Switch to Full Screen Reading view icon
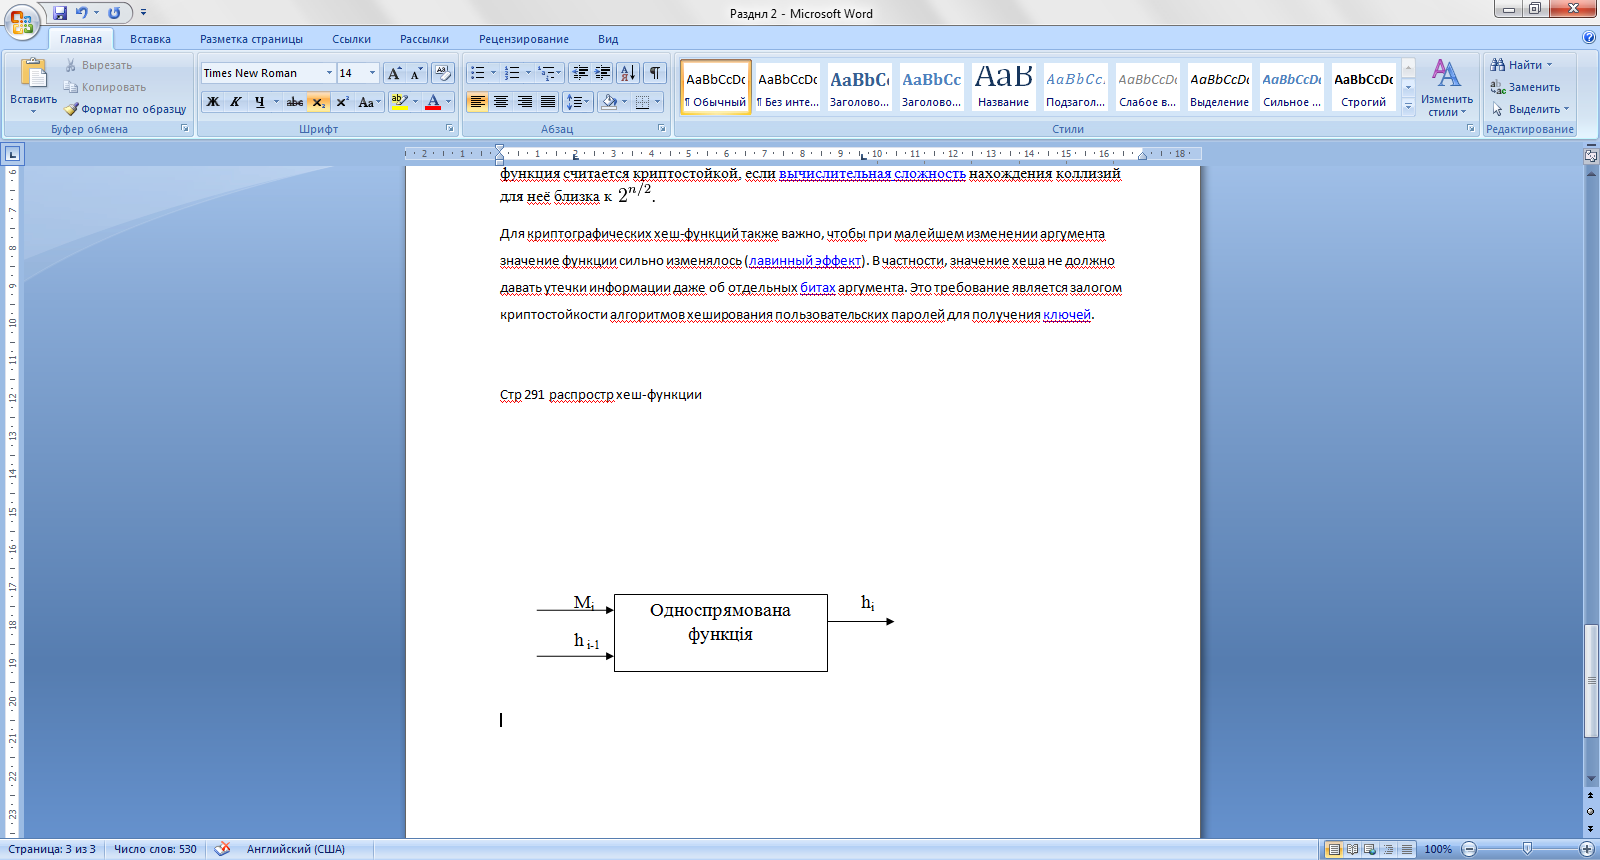Viewport: 1600px width, 860px height. (1352, 849)
